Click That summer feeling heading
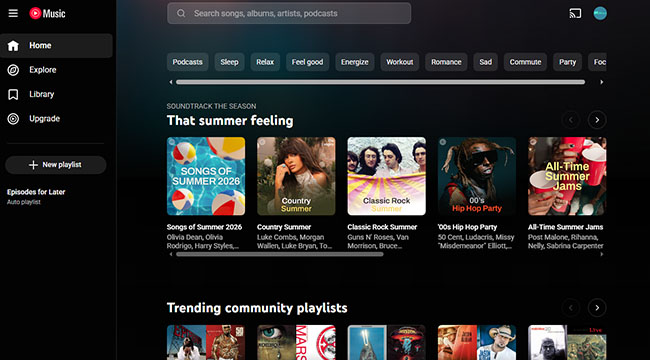 tap(230, 121)
